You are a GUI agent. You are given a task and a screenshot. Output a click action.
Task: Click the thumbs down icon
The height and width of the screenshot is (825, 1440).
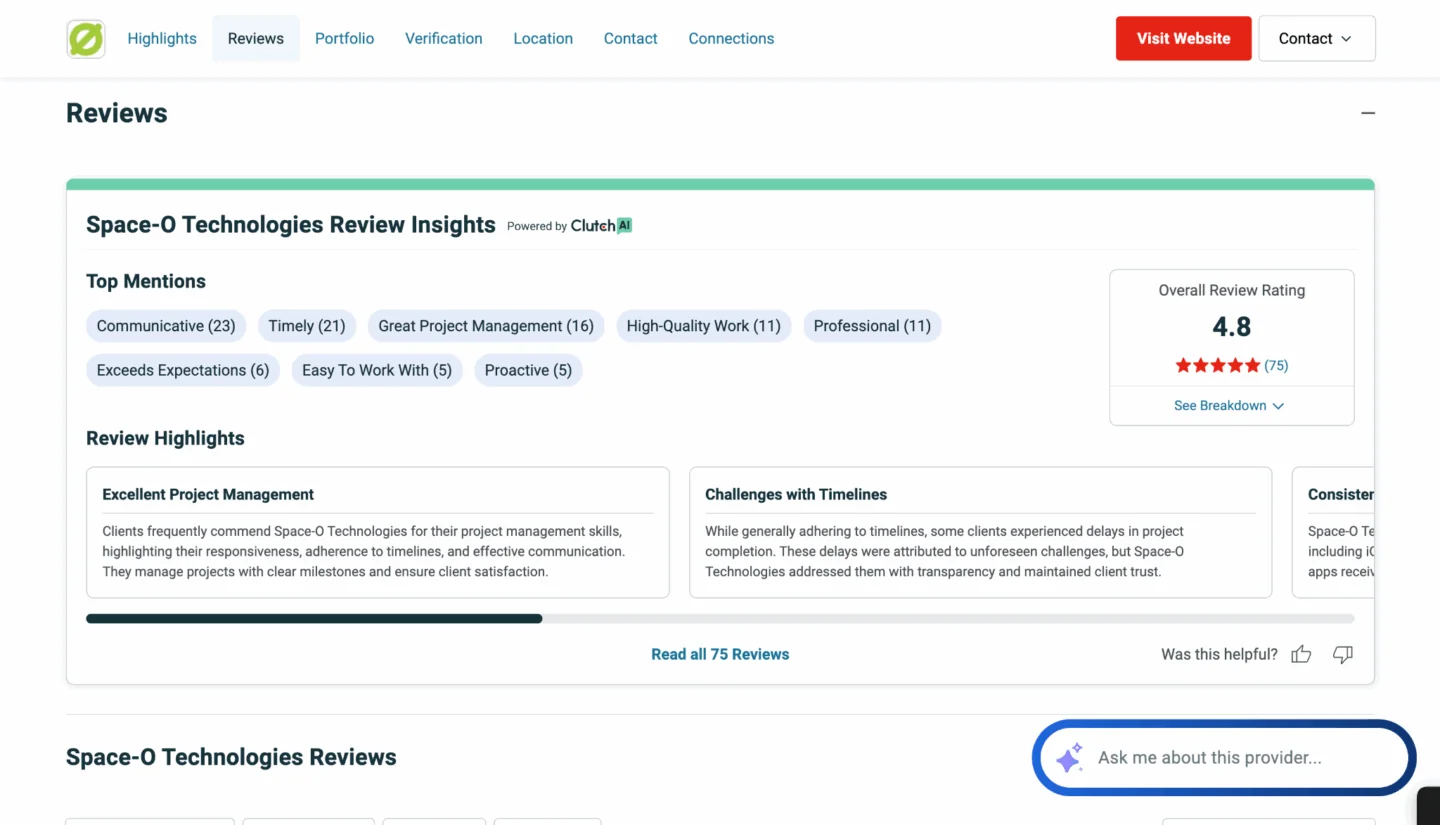pos(1343,654)
